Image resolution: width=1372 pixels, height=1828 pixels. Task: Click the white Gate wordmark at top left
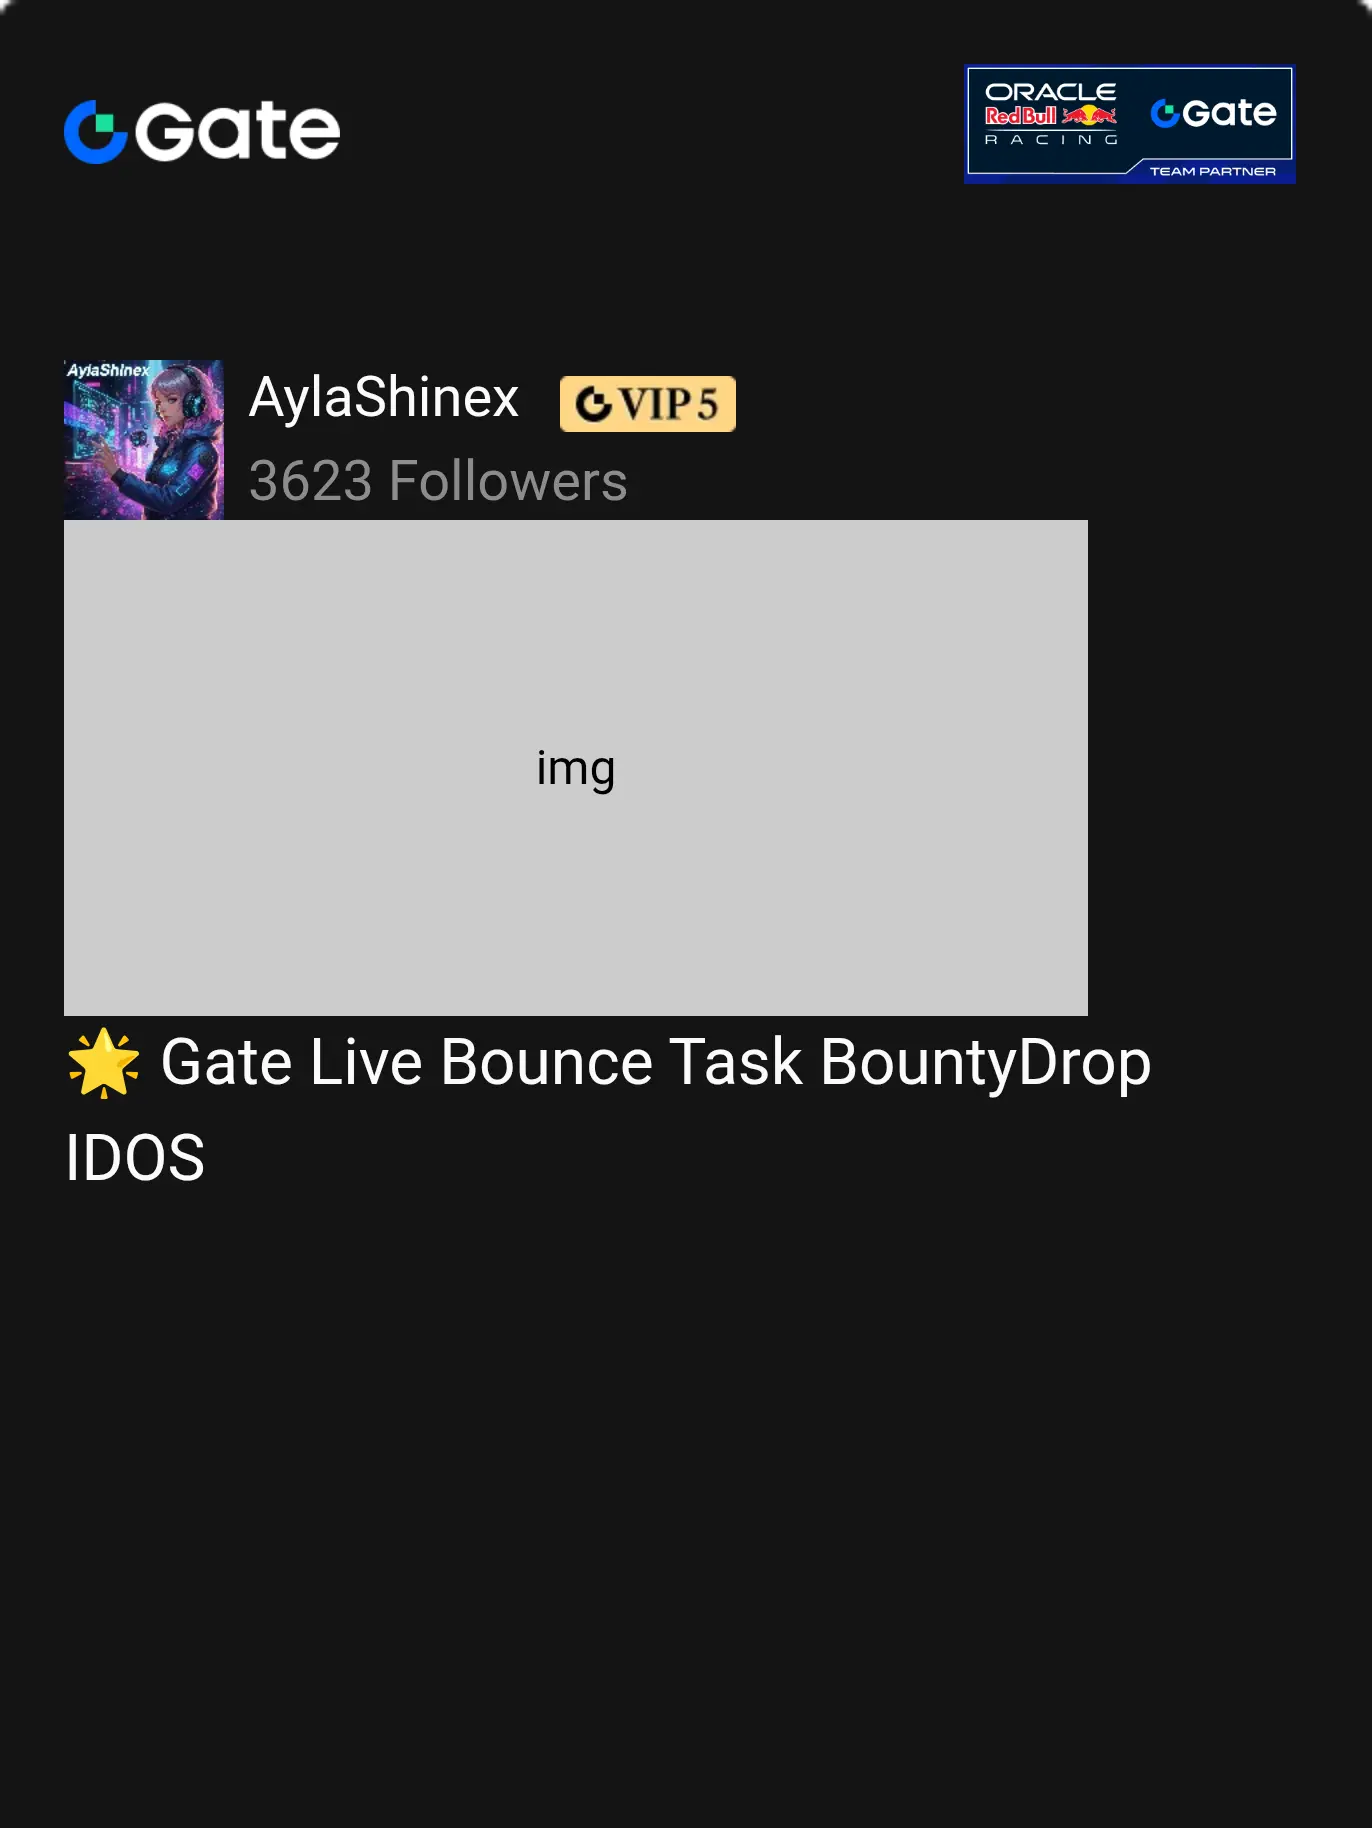pos(238,131)
